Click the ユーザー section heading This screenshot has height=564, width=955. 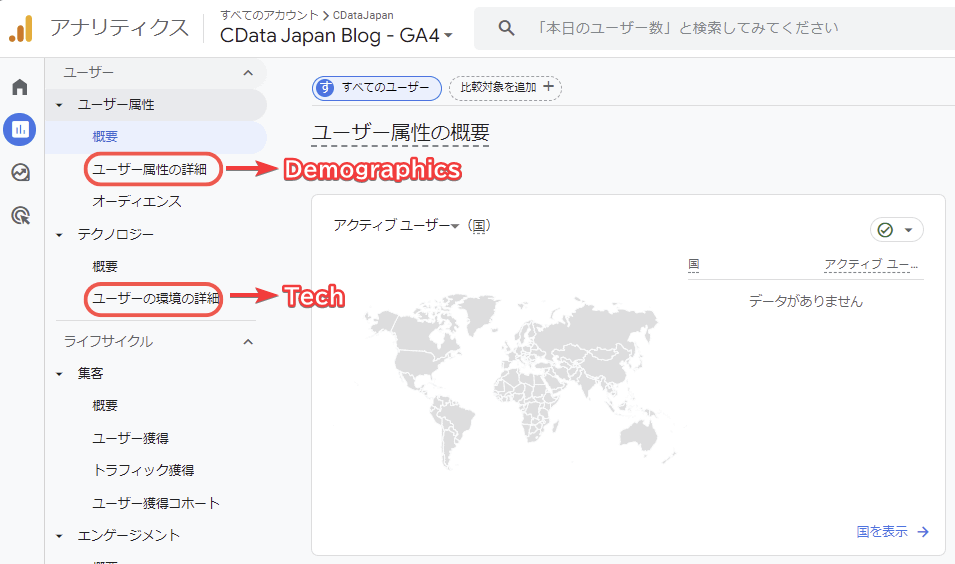(x=89, y=72)
